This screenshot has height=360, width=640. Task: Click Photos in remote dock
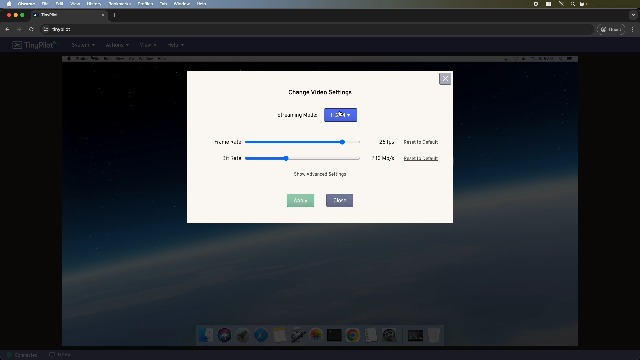click(x=316, y=336)
